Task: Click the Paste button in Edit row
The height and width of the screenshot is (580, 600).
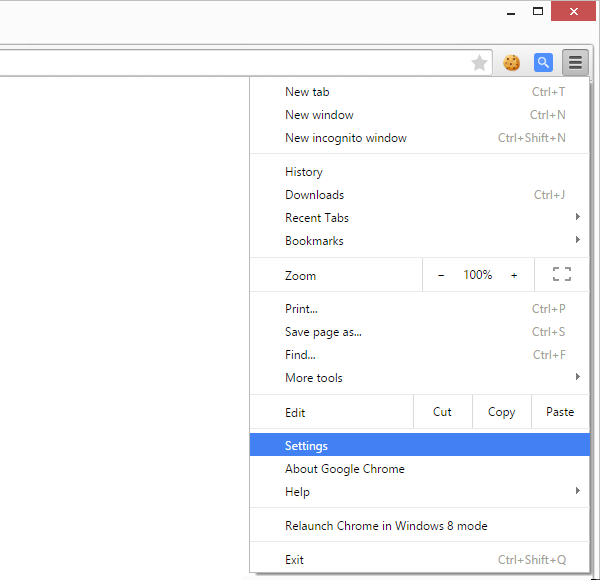Action: [x=560, y=412]
